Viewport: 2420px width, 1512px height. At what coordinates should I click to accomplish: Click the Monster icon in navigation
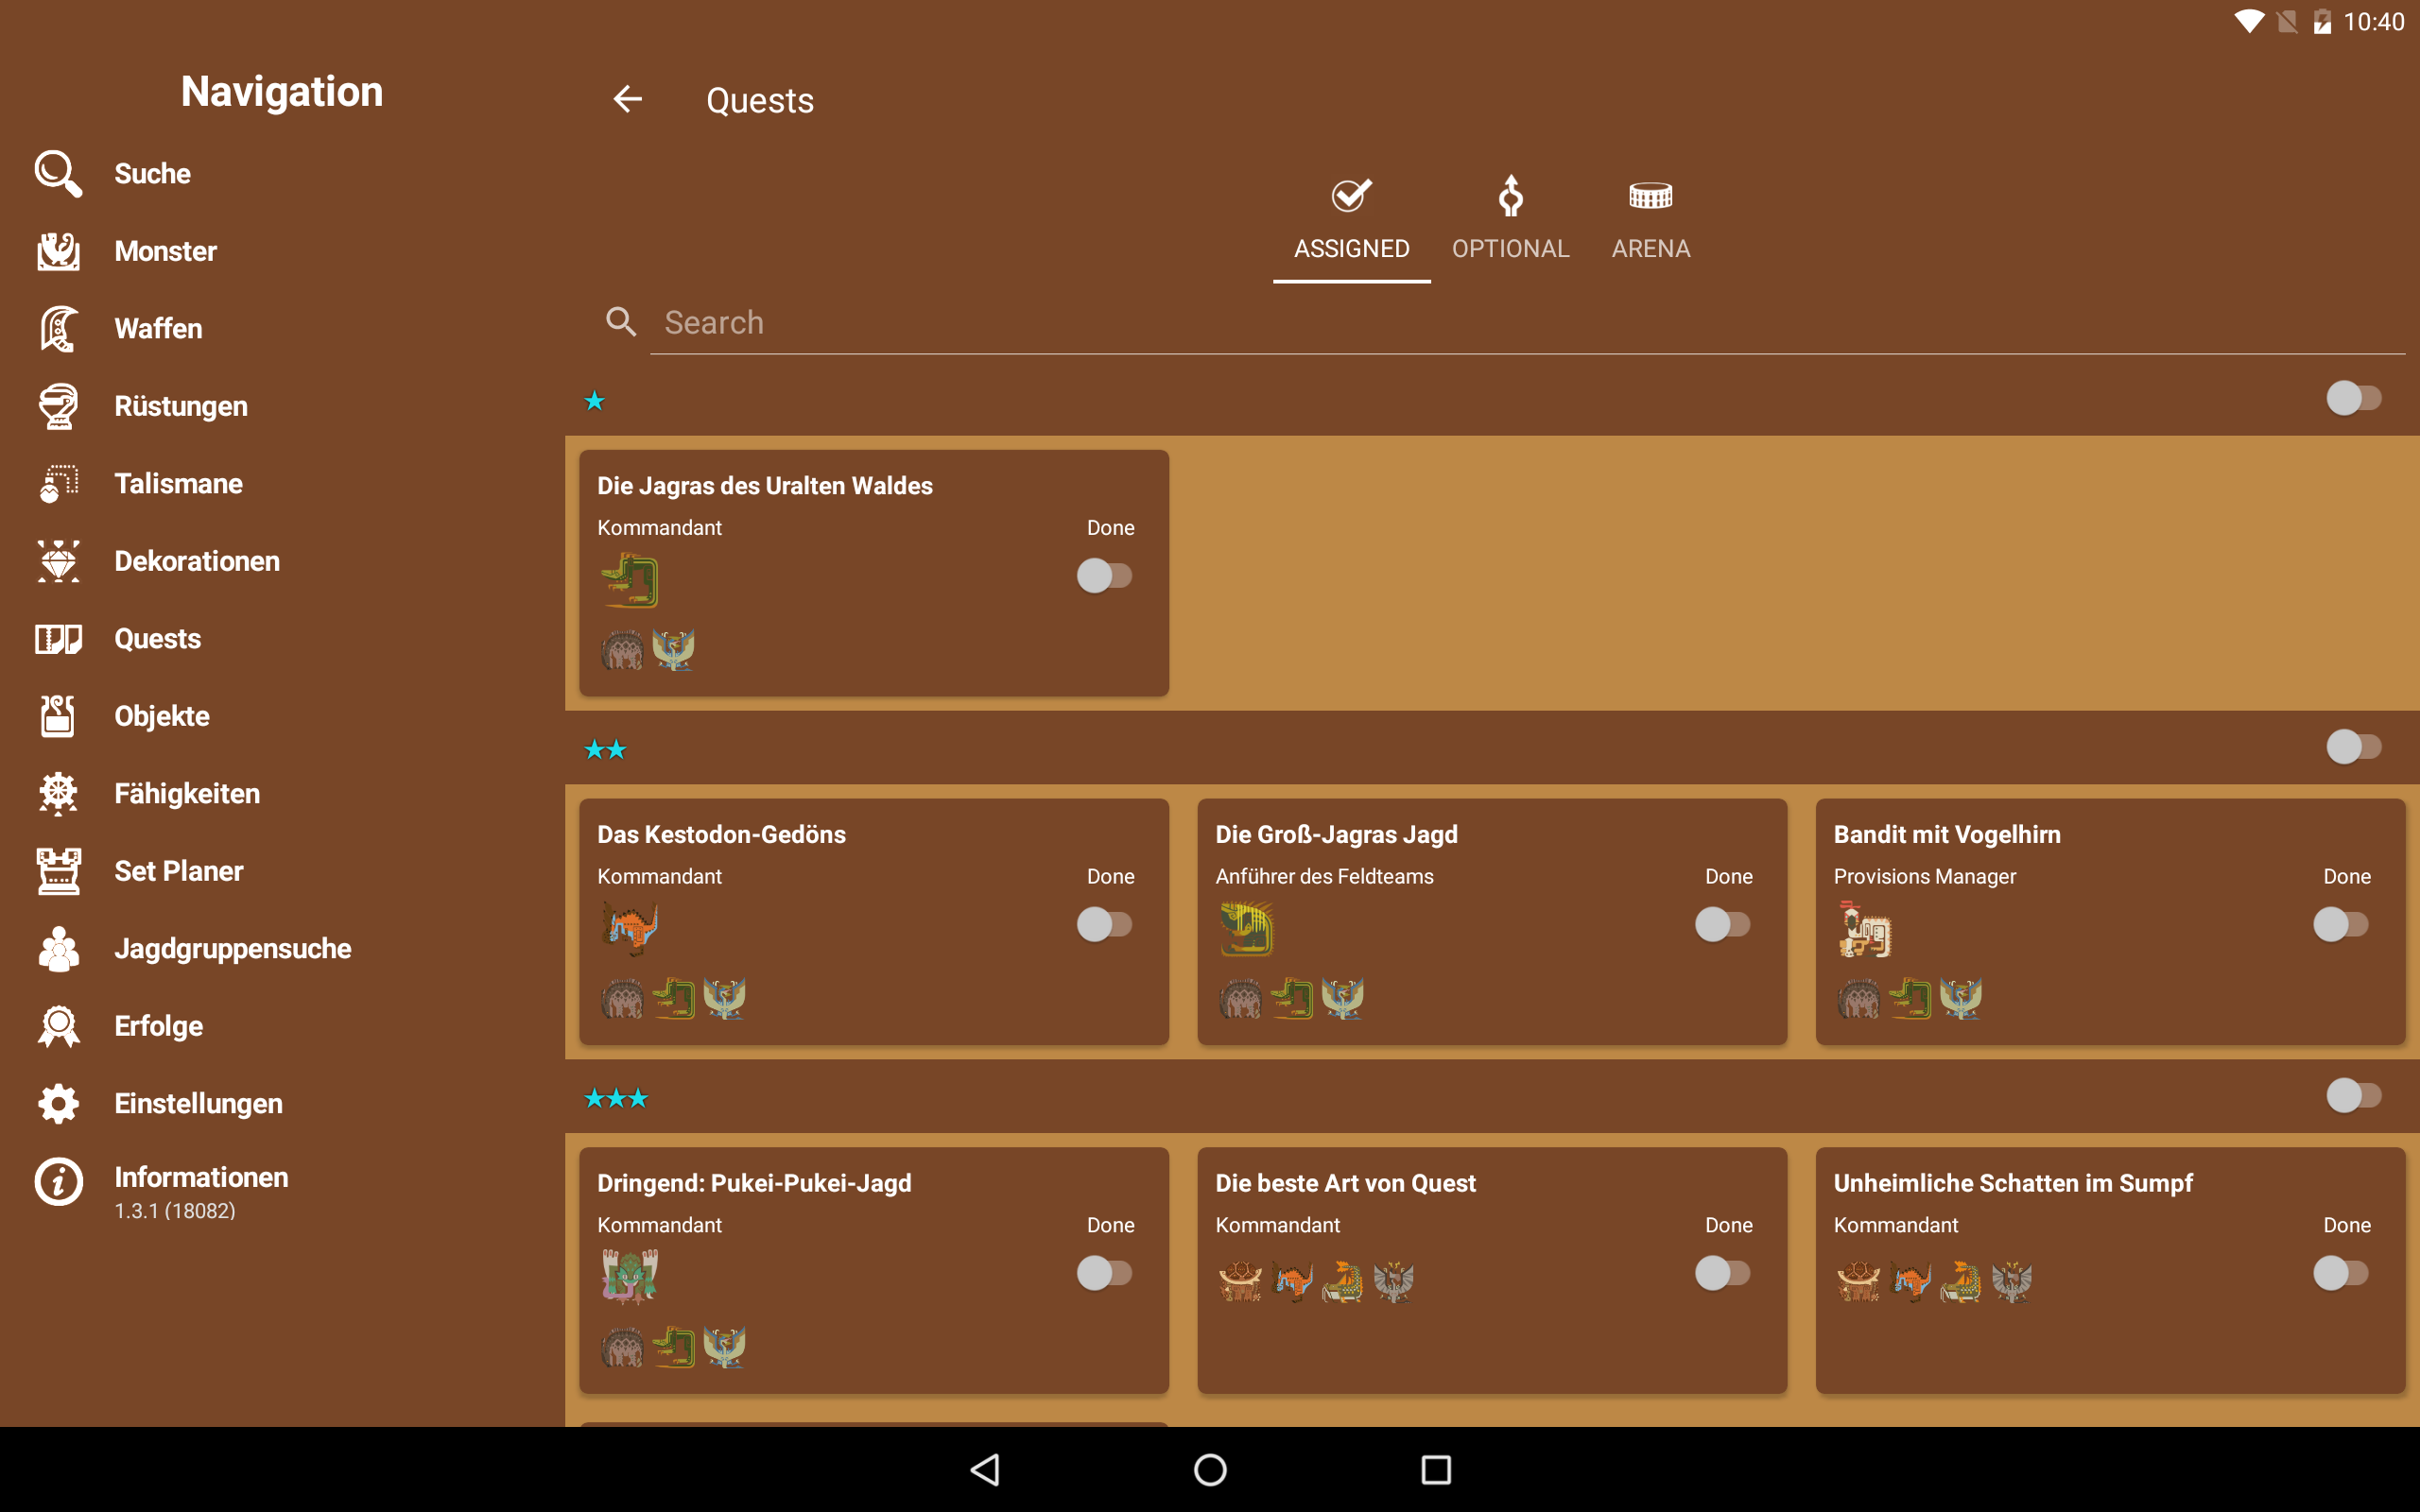point(58,251)
